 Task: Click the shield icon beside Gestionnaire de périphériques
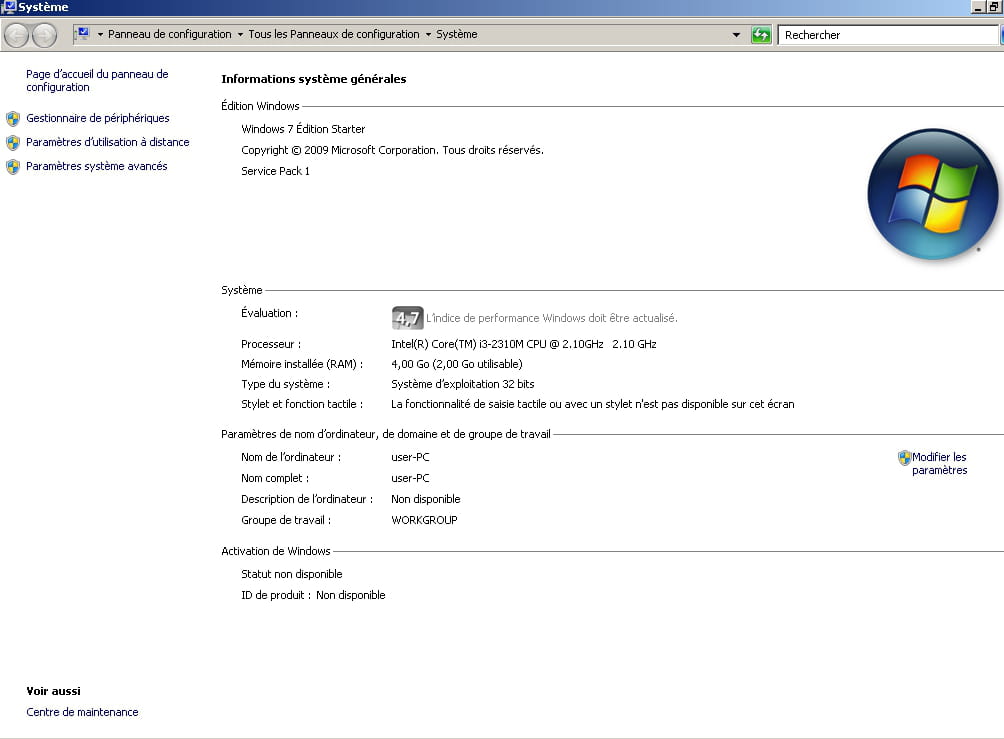click(13, 118)
